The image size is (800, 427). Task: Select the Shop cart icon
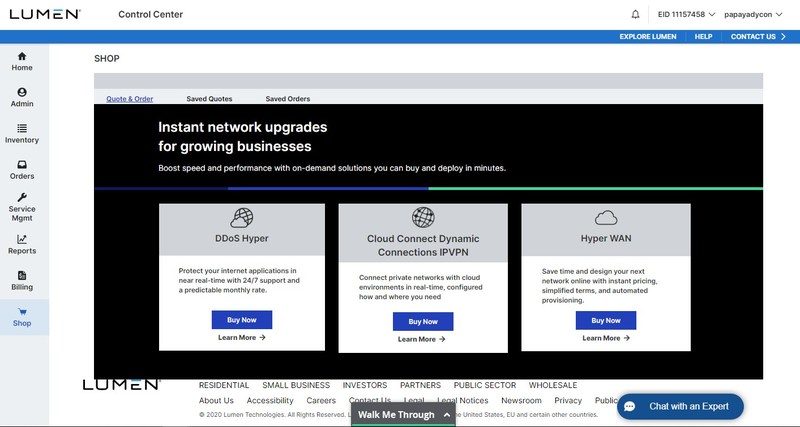point(22,312)
